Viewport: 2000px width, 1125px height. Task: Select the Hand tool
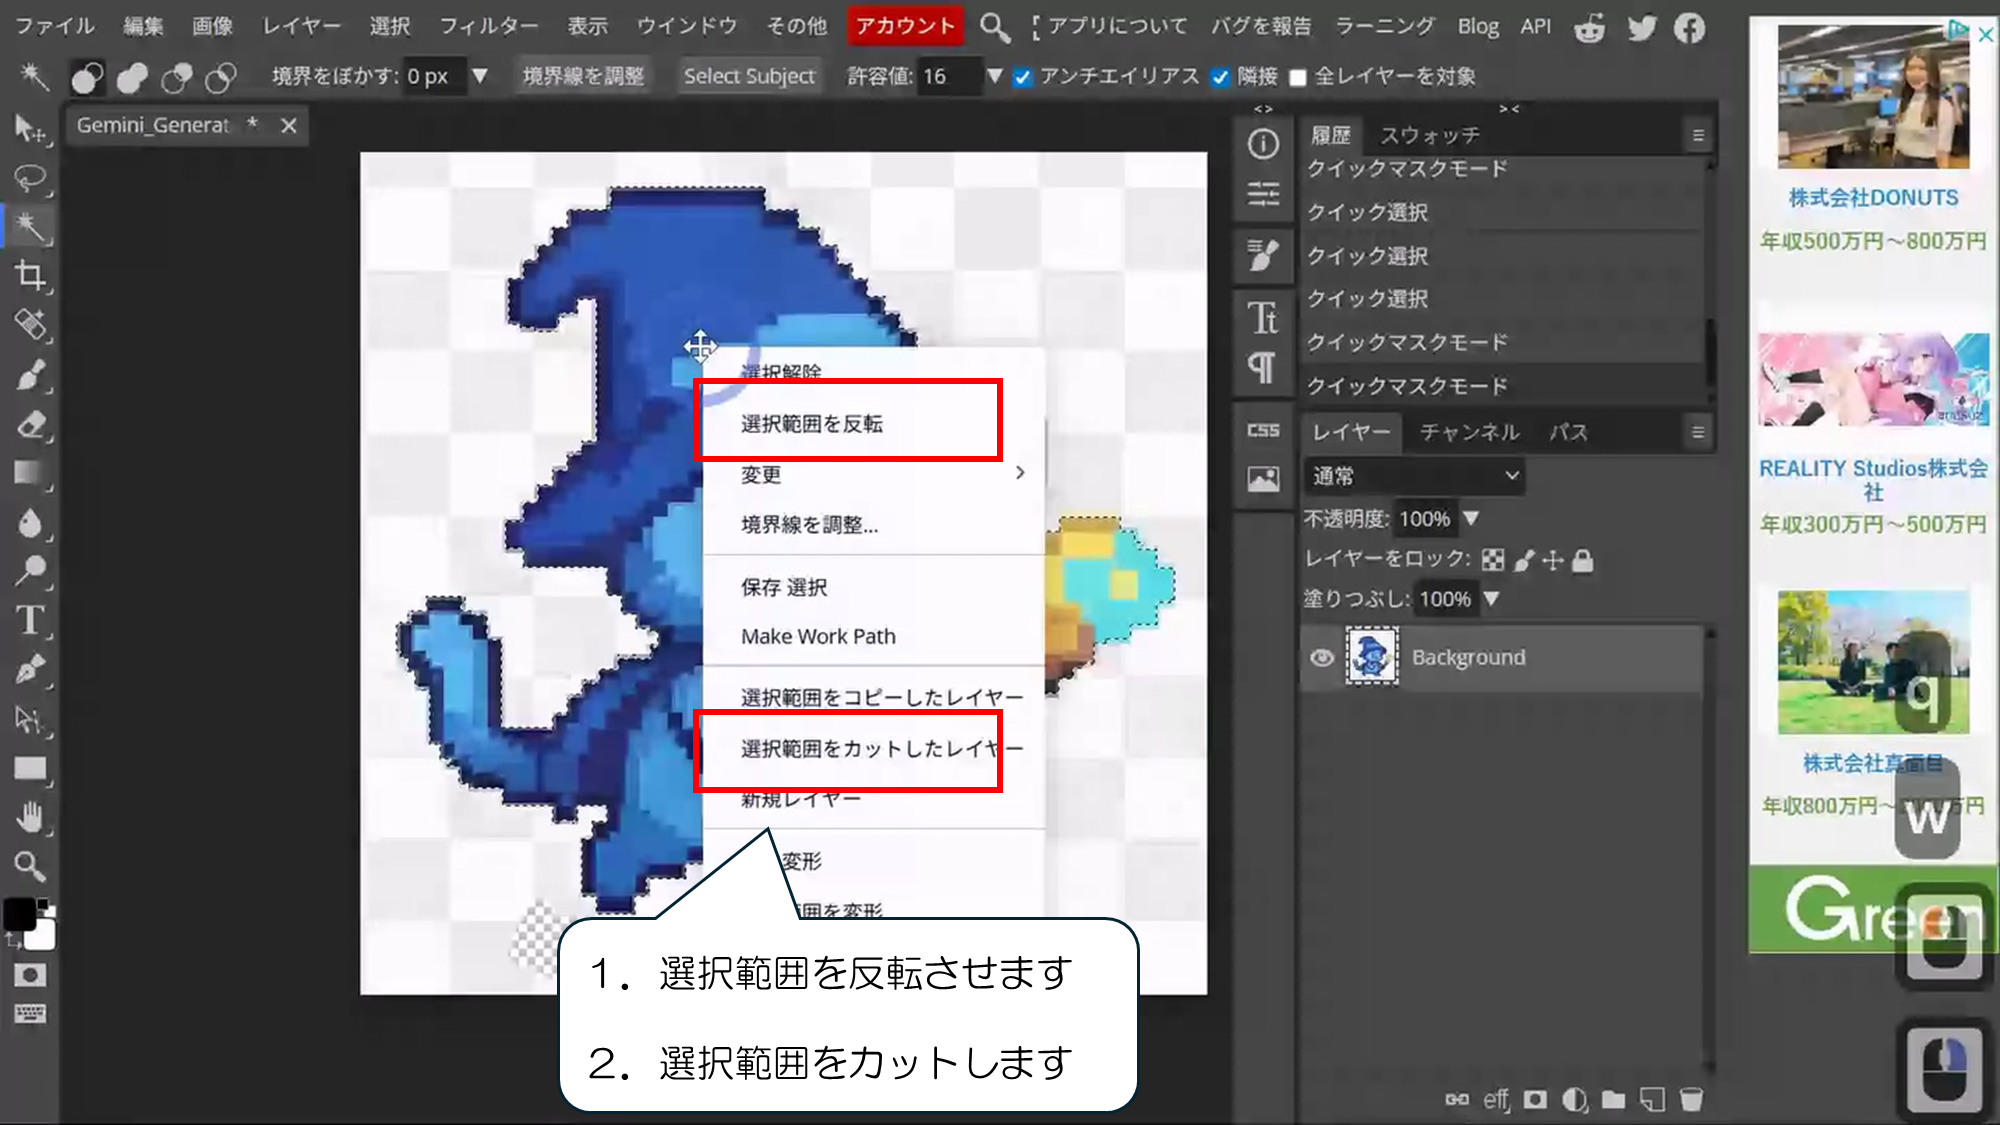coord(30,817)
